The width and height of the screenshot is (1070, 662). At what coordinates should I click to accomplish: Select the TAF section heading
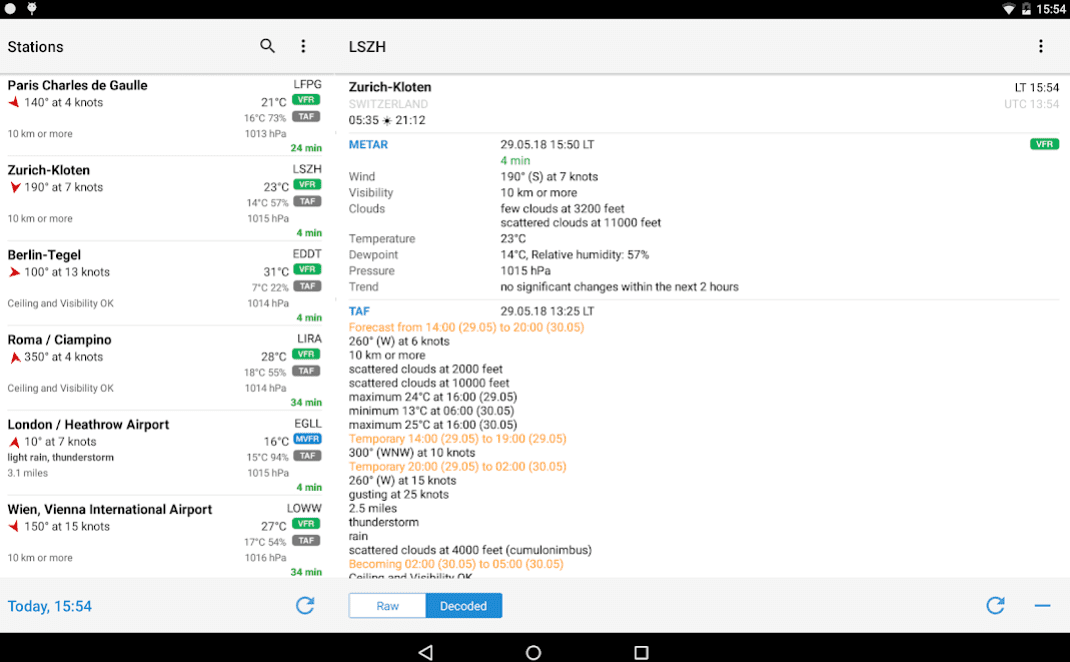pyautogui.click(x=359, y=310)
